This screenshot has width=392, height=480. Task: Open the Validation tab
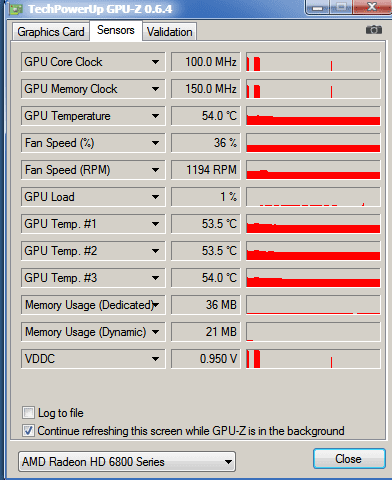[x=170, y=32]
